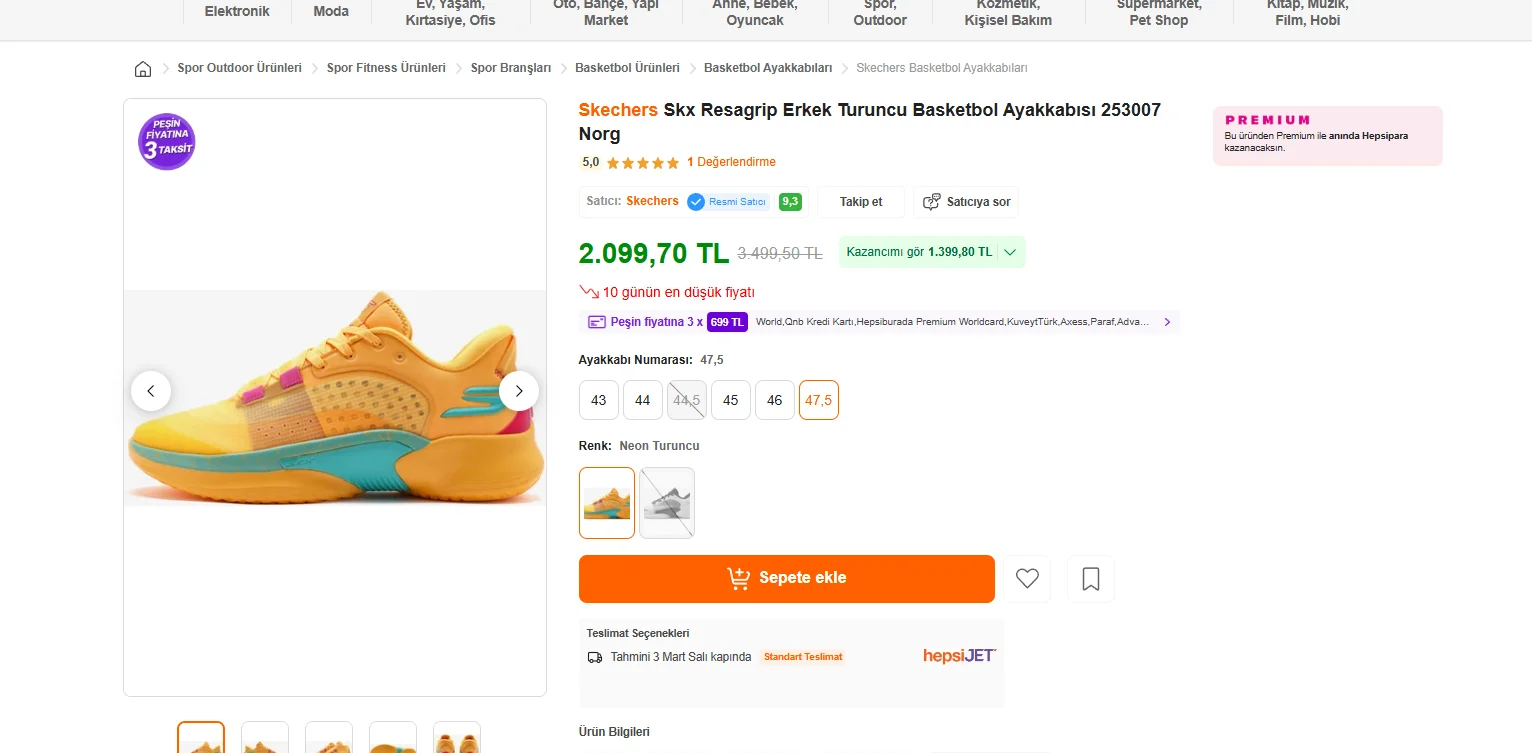Click the Satıcıya sor chat icon
Viewport: 1532px width, 753px height.
[x=932, y=202]
